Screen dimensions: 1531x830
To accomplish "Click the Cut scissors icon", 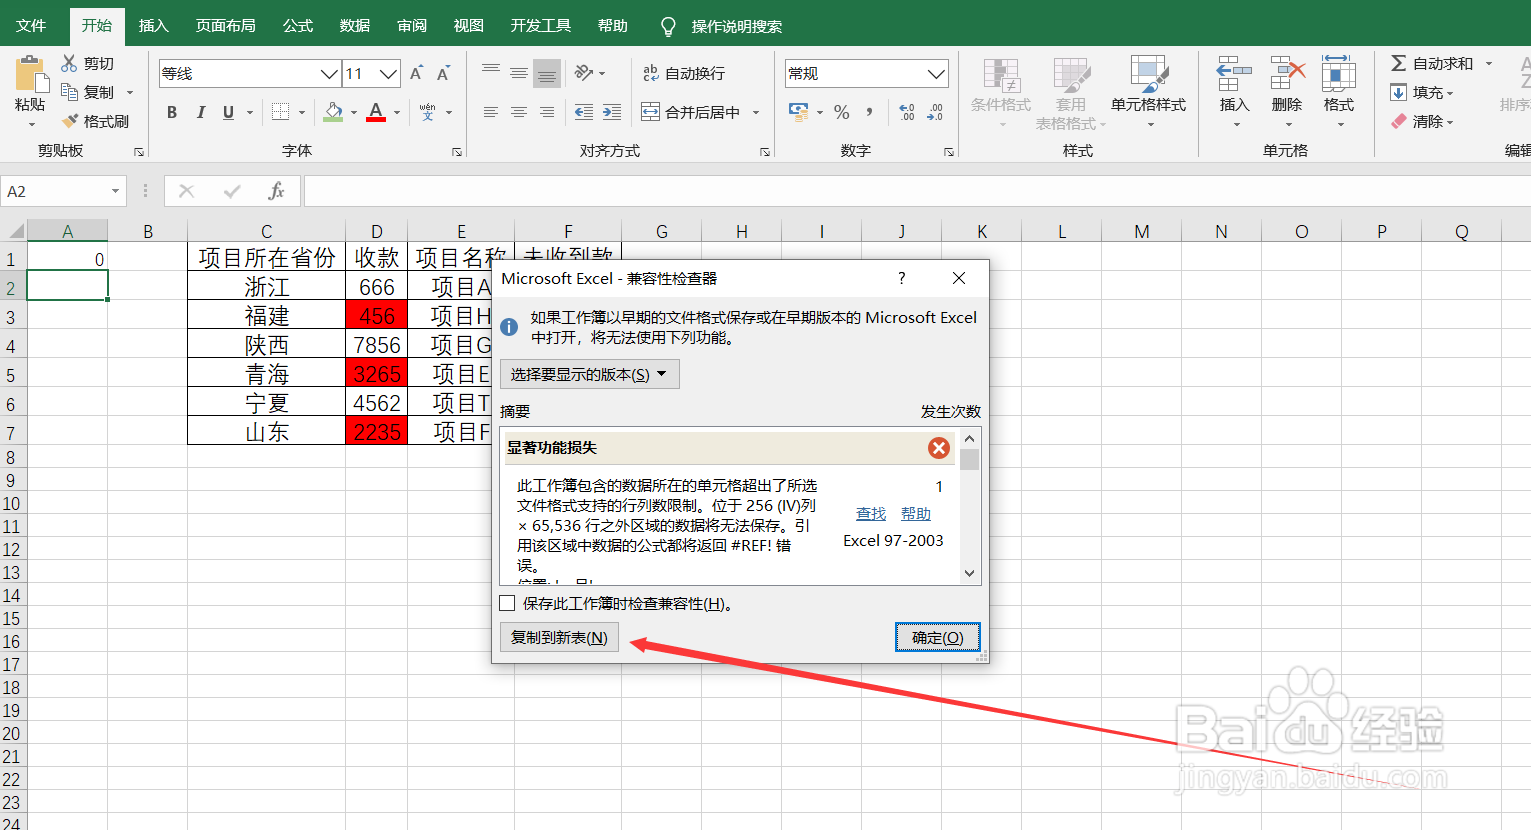I will (69, 63).
